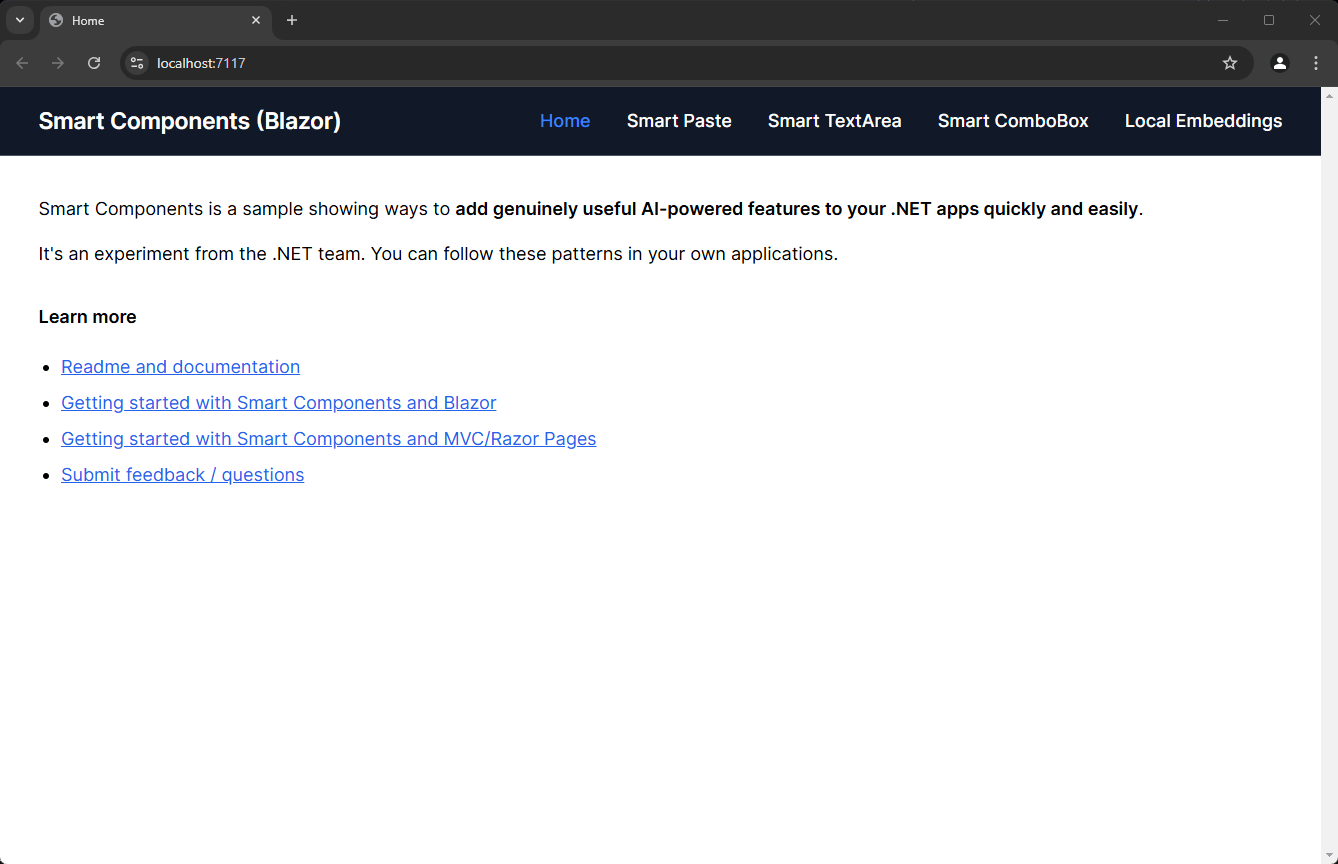The height and width of the screenshot is (864, 1338).
Task: Maximize the browser window
Action: click(1269, 20)
